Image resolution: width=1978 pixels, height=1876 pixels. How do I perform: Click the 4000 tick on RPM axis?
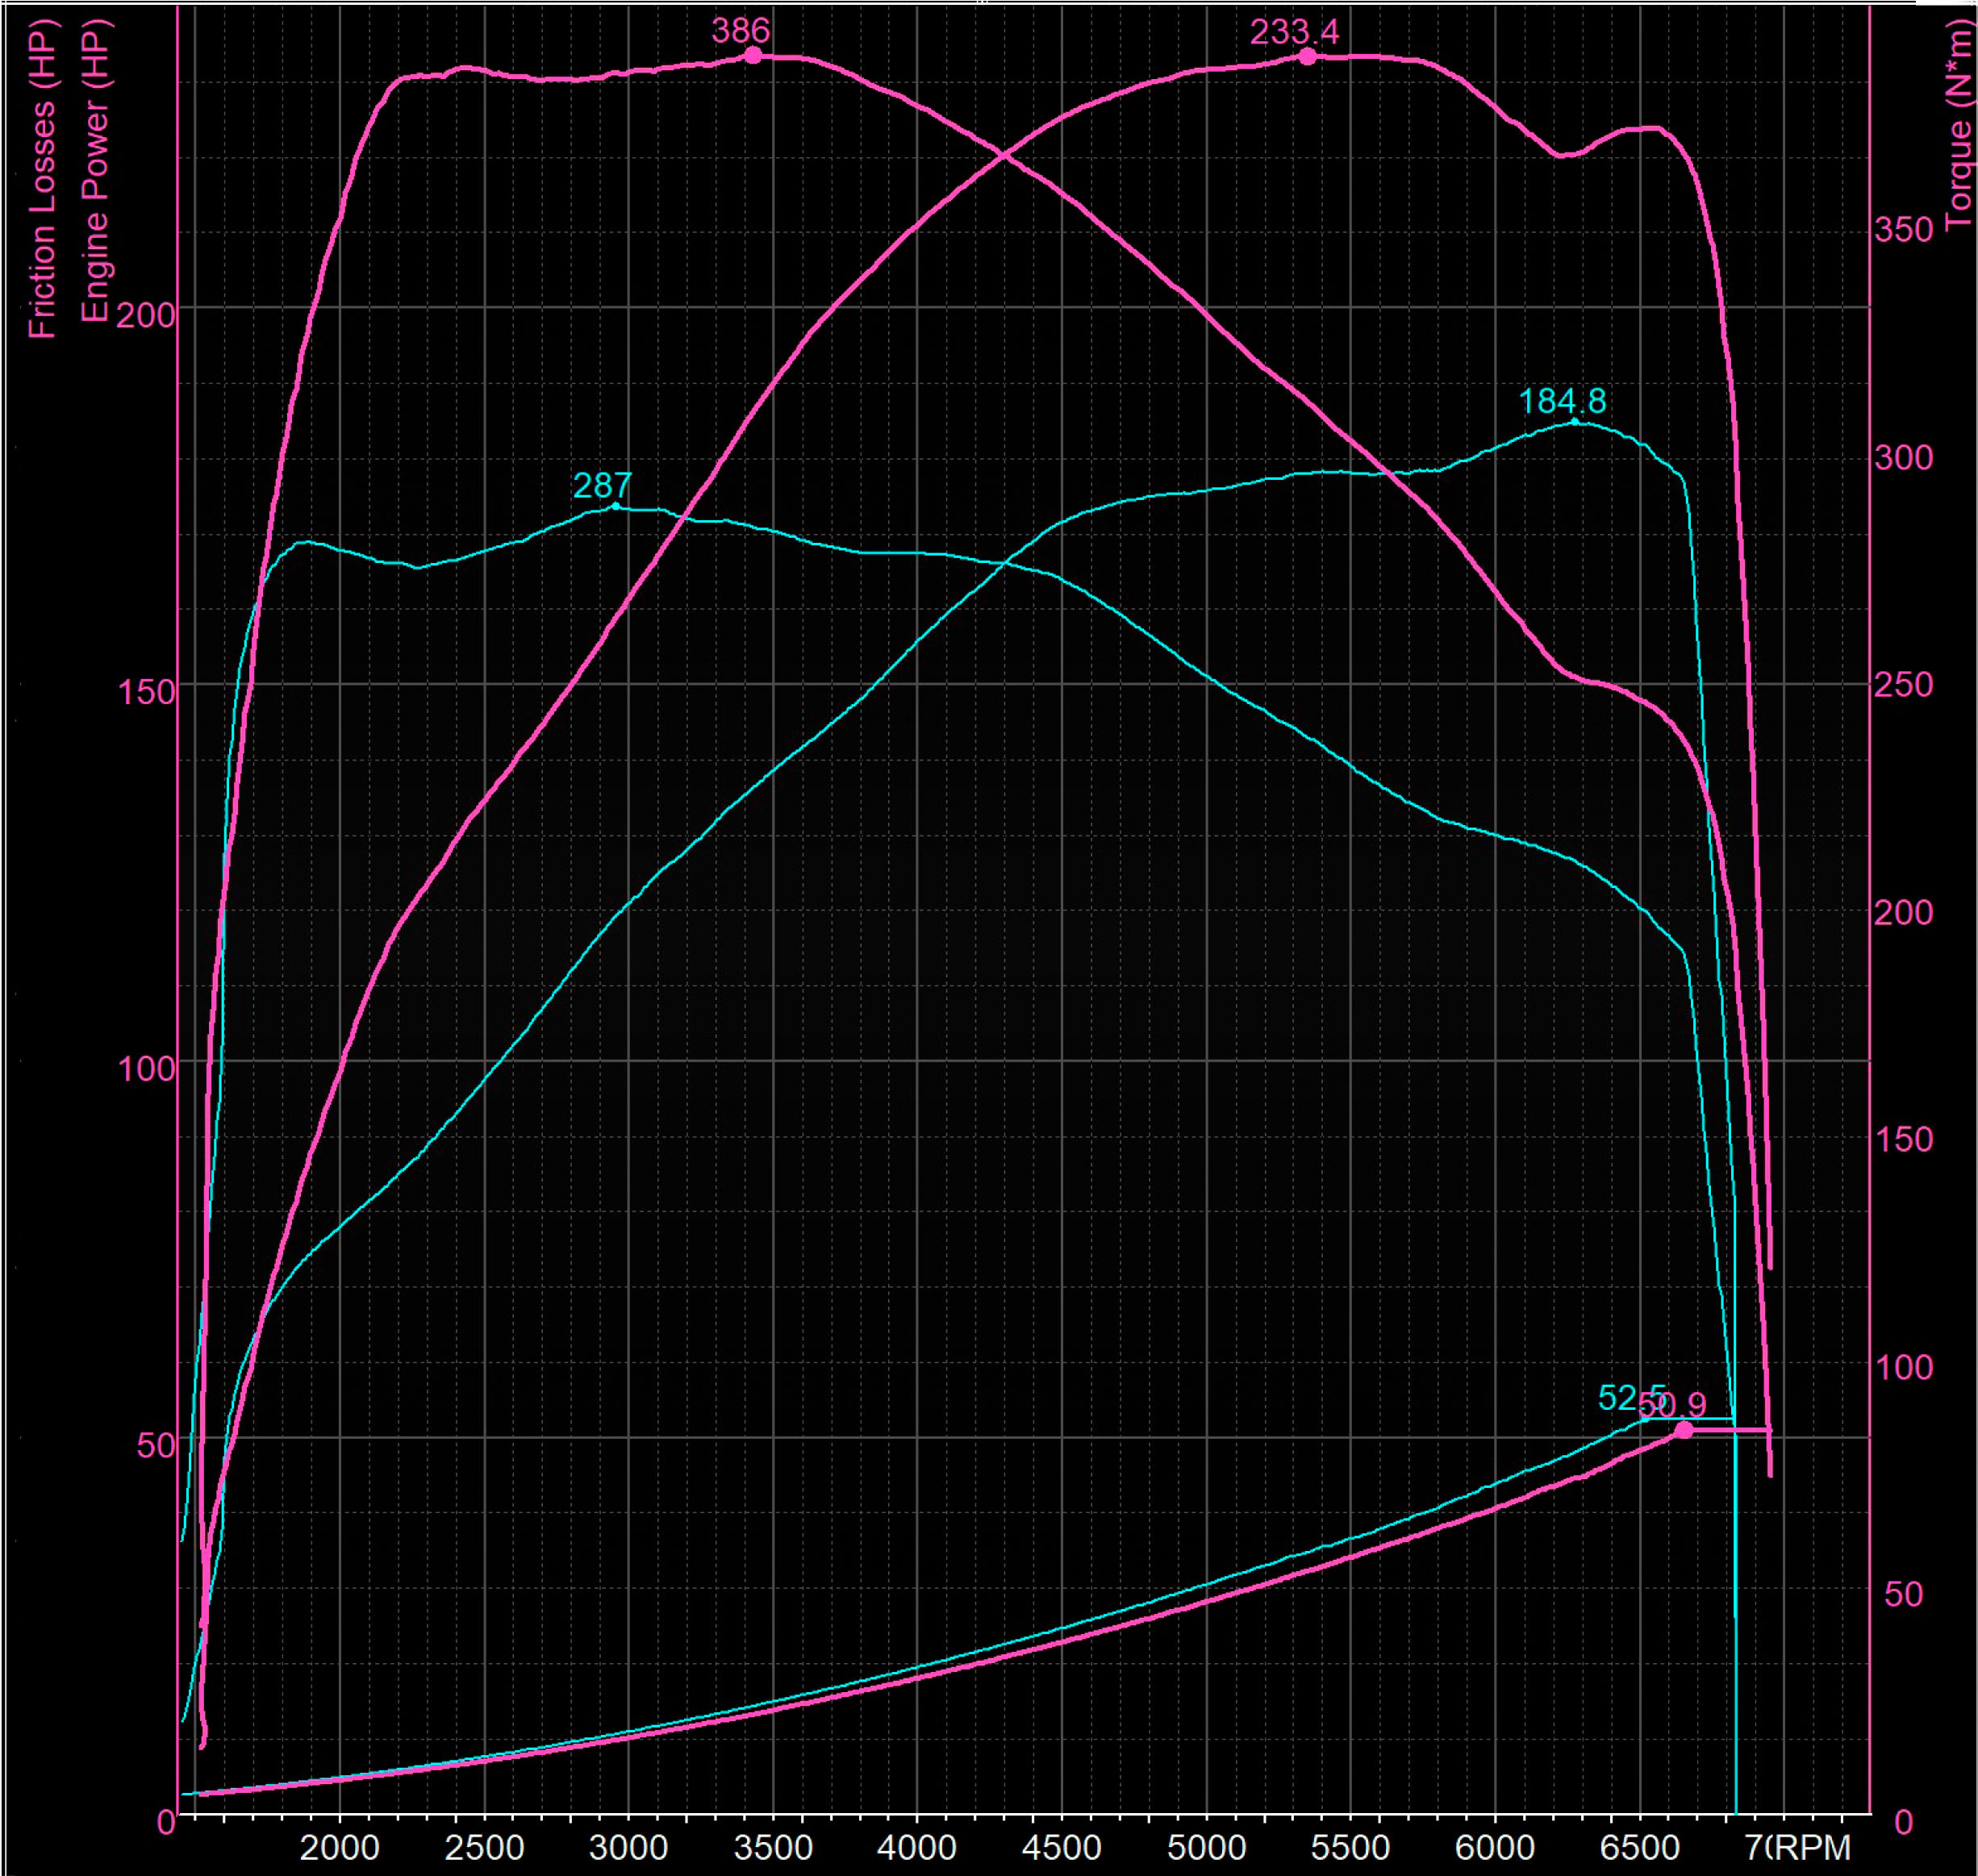pyautogui.click(x=917, y=1847)
